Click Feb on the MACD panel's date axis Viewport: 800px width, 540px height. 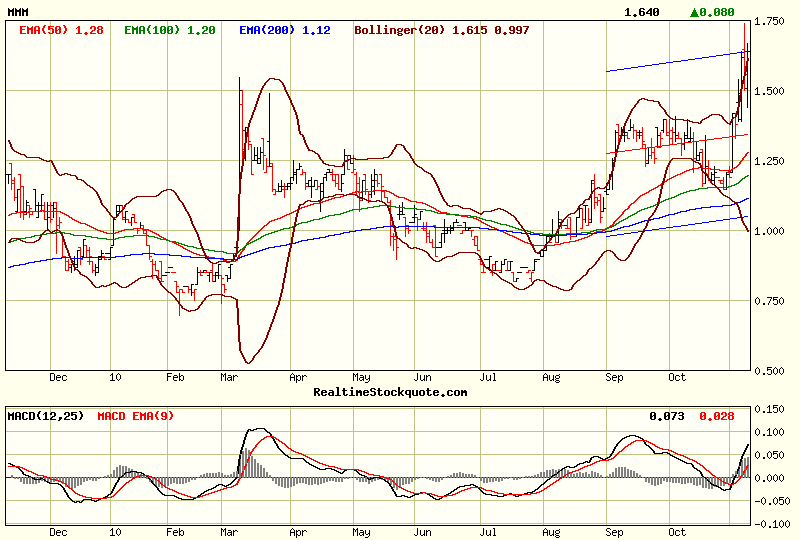[x=175, y=532]
